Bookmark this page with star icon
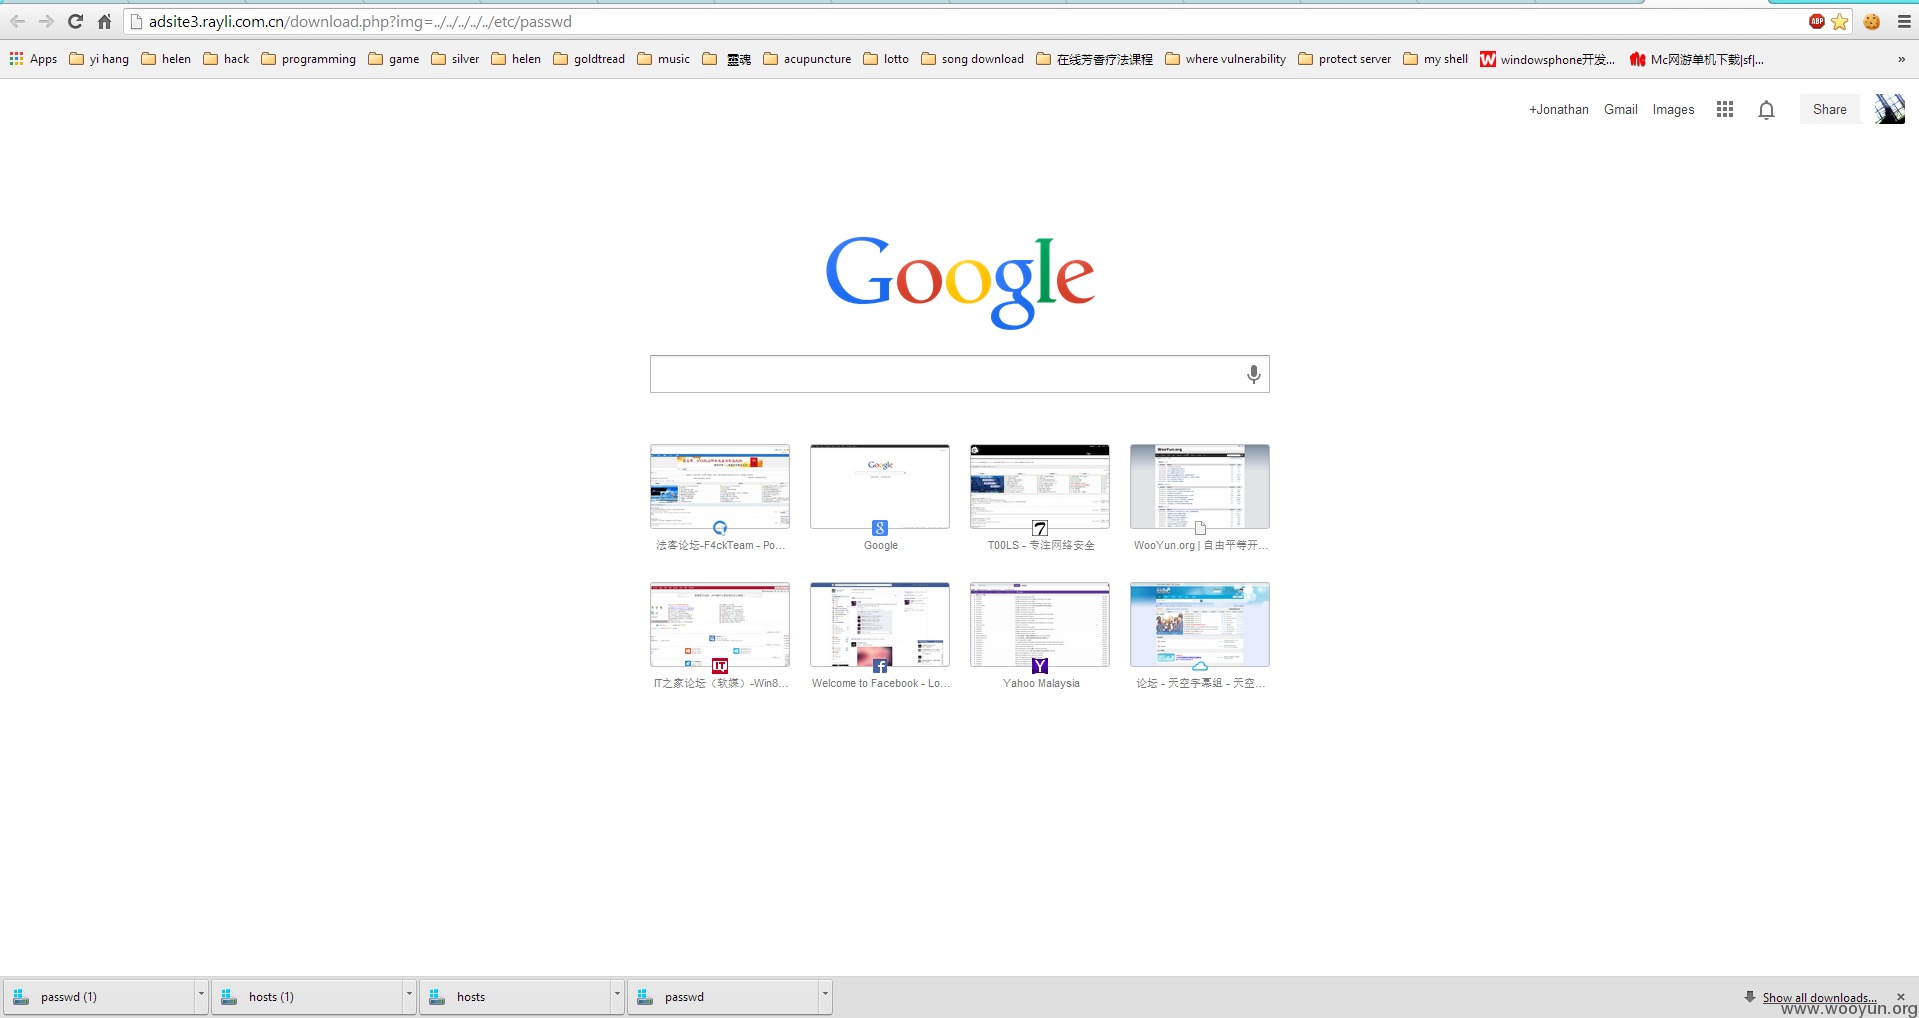Screen dimensions: 1919x1018 coord(1840,21)
